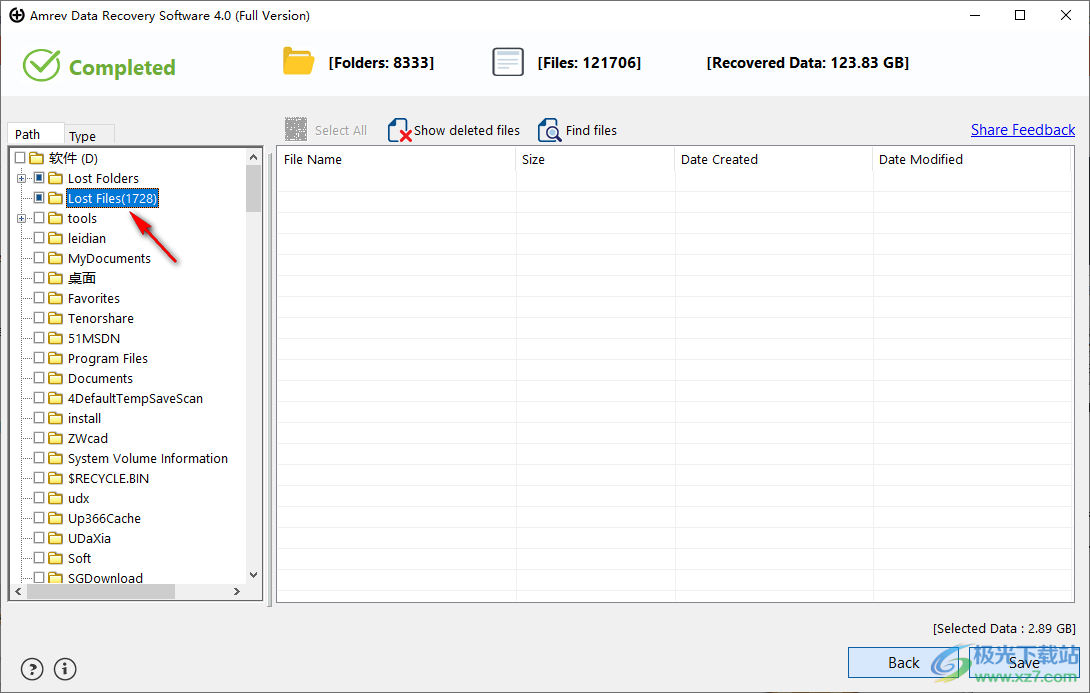
Task: Open the info icon at bottom left
Action: click(65, 668)
